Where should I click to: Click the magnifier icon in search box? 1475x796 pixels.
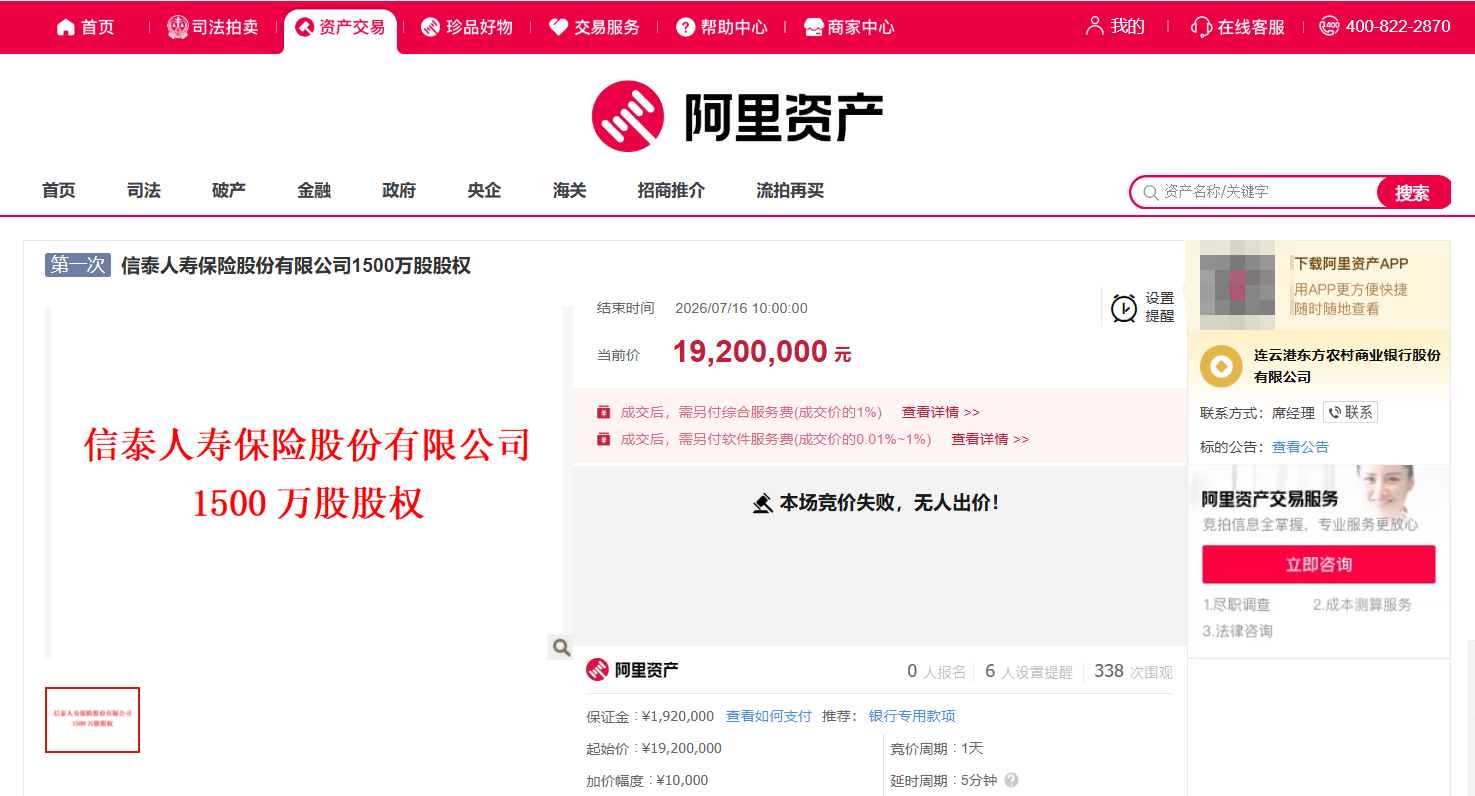(1151, 192)
